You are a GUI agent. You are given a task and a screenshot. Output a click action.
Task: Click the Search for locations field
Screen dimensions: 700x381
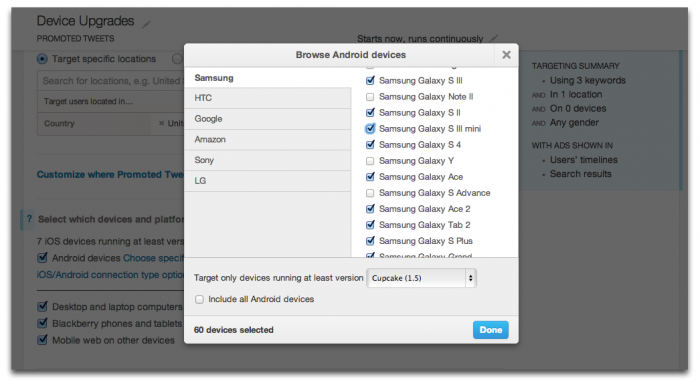coord(111,81)
